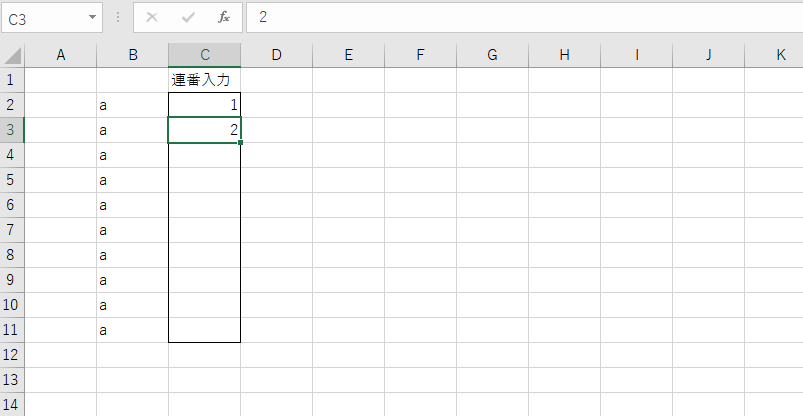Select the row 12 header

pyautogui.click(x=12, y=355)
